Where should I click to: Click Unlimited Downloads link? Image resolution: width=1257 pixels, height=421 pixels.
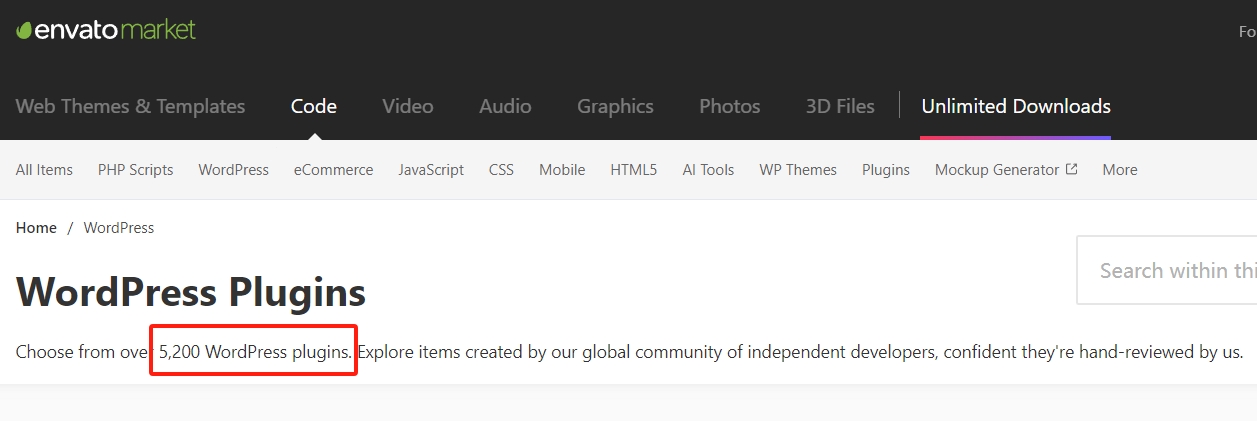tap(1015, 106)
